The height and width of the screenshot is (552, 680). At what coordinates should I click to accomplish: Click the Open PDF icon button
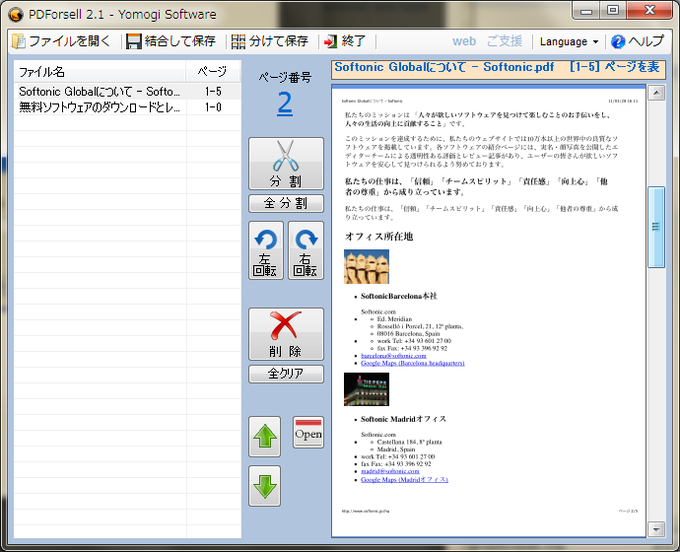point(308,432)
